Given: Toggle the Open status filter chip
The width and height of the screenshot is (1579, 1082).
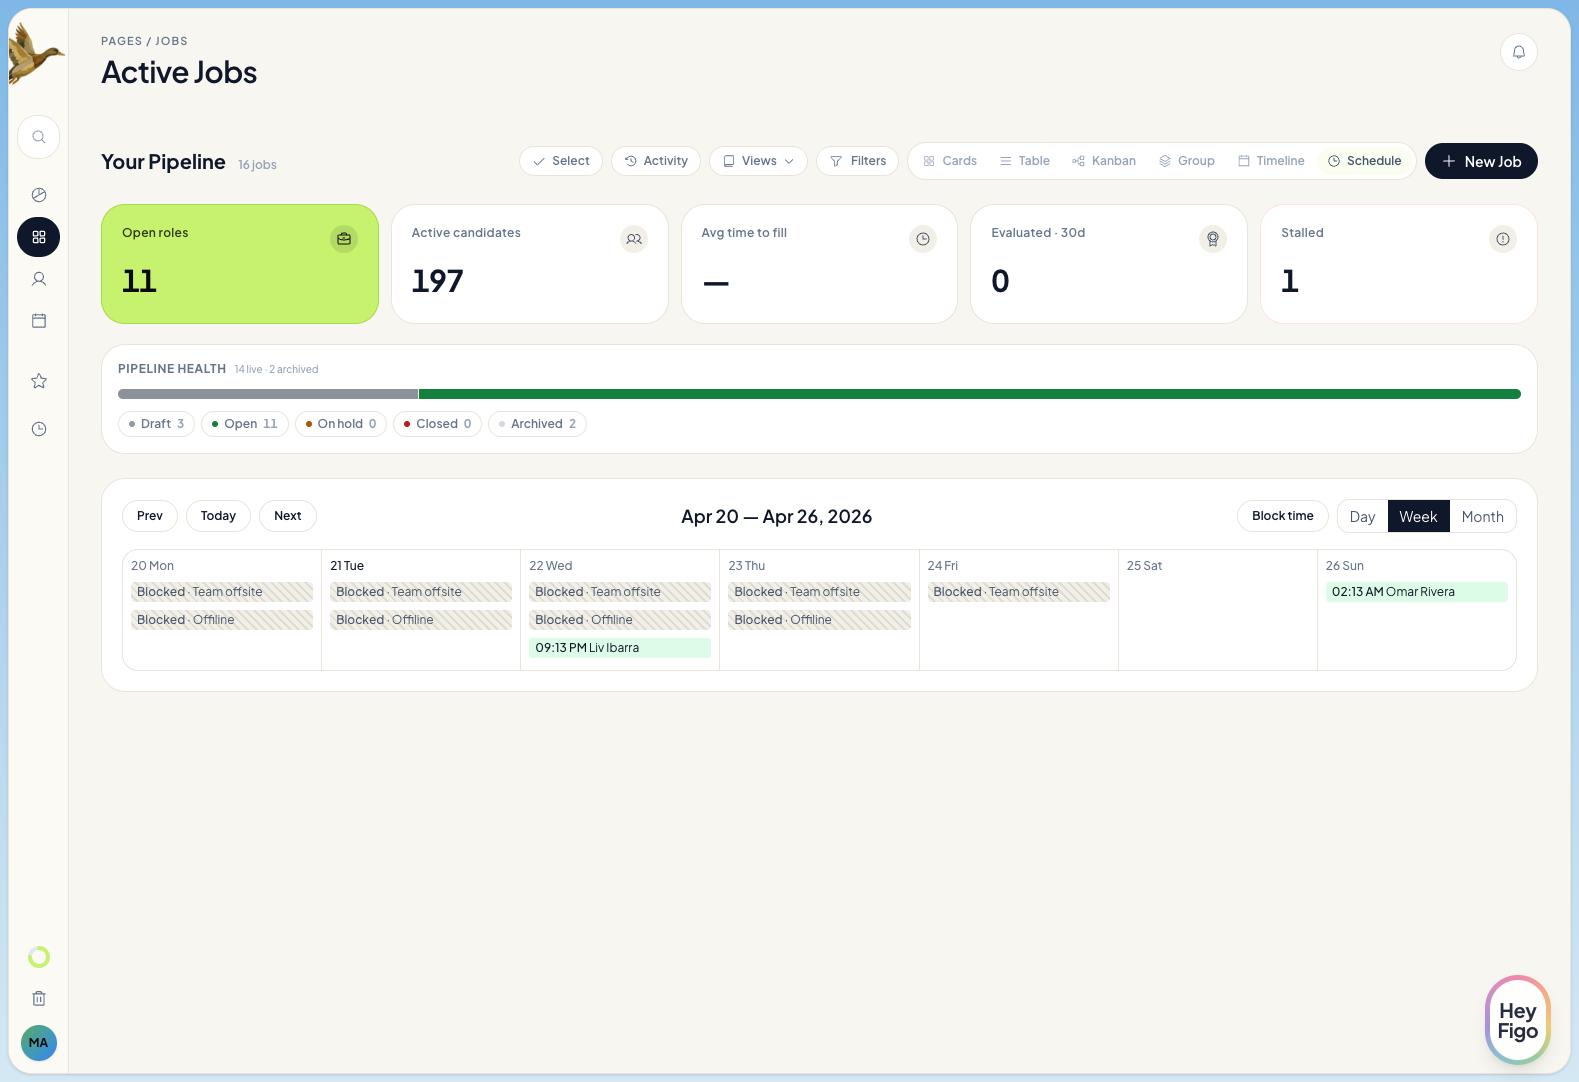Looking at the screenshot, I should pyautogui.click(x=244, y=424).
